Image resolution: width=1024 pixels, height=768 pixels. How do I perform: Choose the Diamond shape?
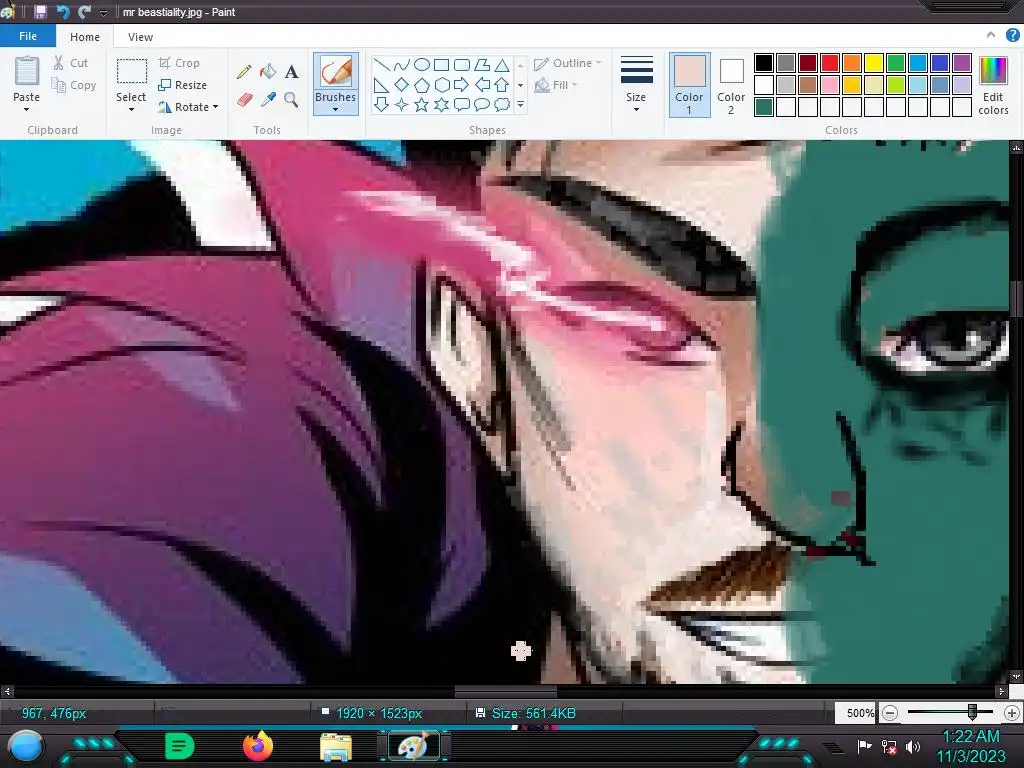pos(402,84)
